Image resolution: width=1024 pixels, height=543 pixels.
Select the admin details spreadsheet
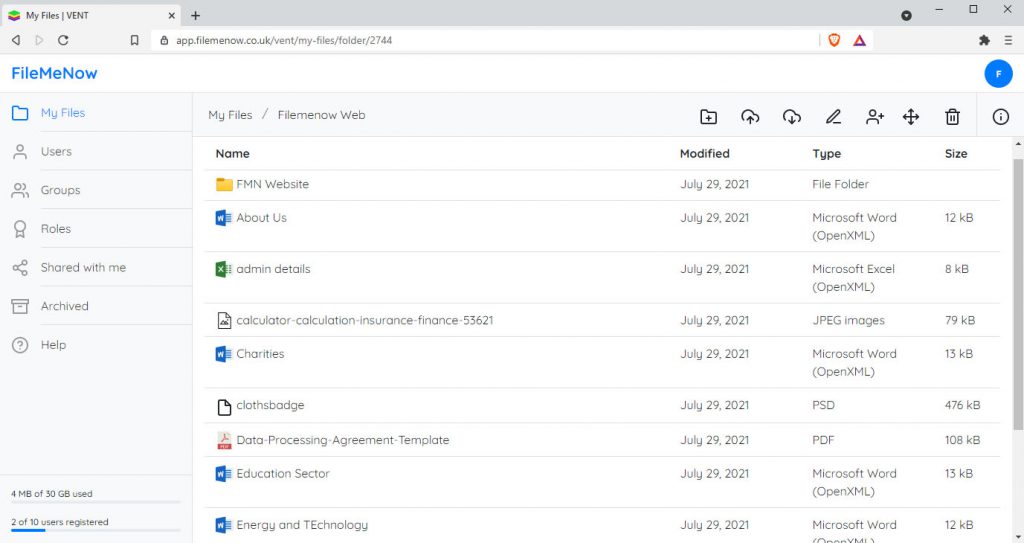click(x=273, y=269)
